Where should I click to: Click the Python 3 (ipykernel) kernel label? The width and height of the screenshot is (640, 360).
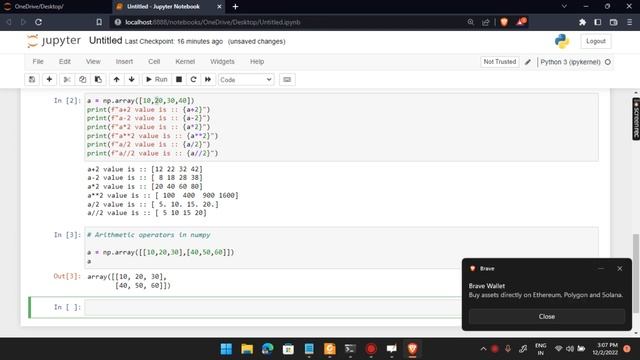pos(570,62)
